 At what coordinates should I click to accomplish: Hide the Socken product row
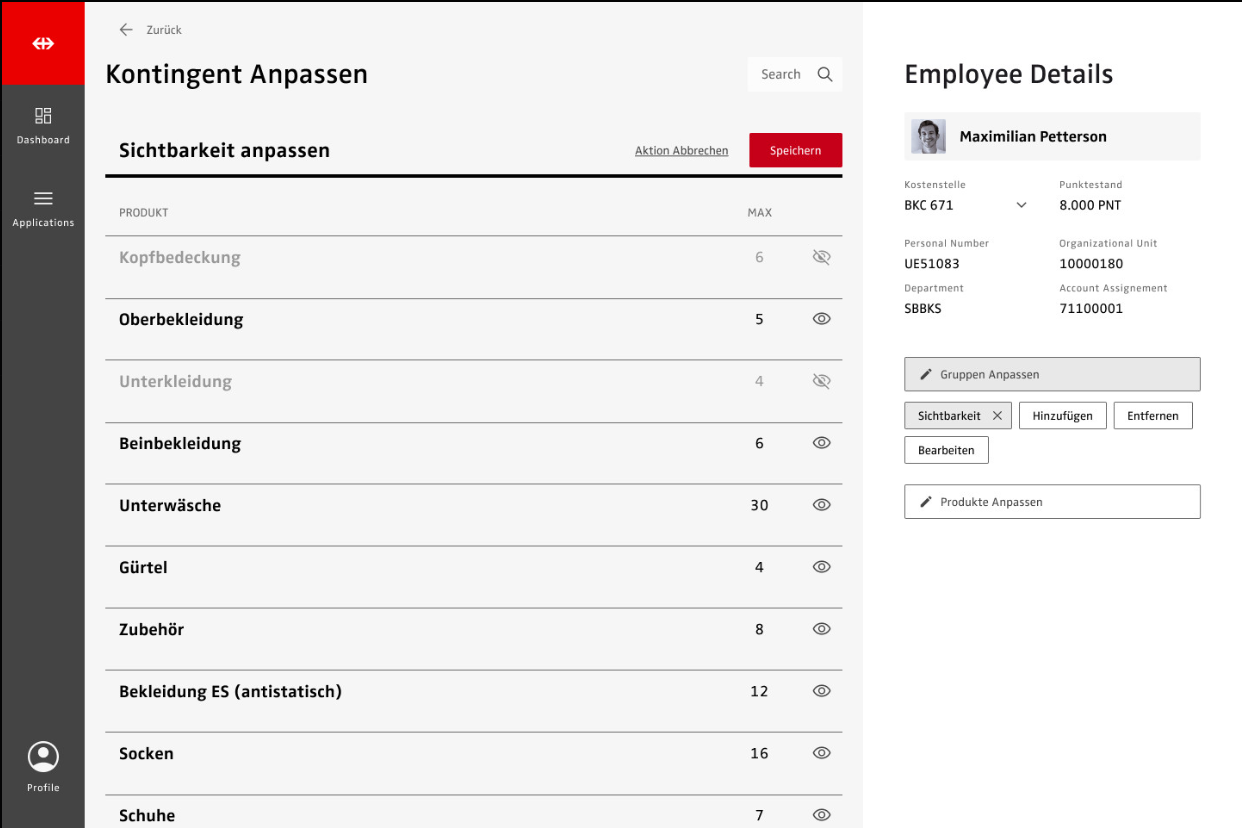822,753
